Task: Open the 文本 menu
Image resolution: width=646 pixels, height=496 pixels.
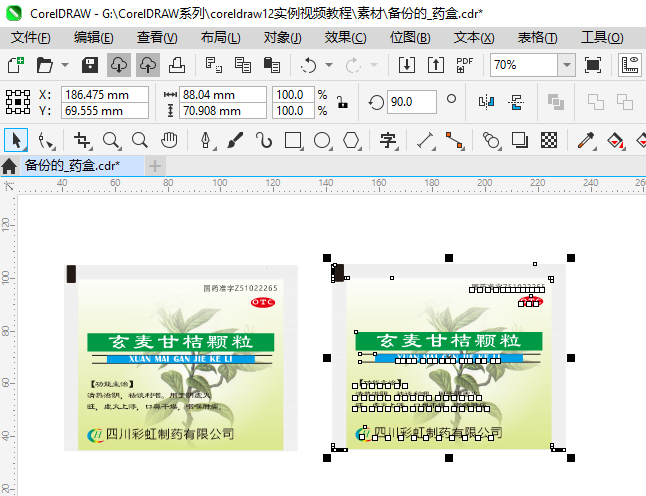Action: pyautogui.click(x=474, y=38)
